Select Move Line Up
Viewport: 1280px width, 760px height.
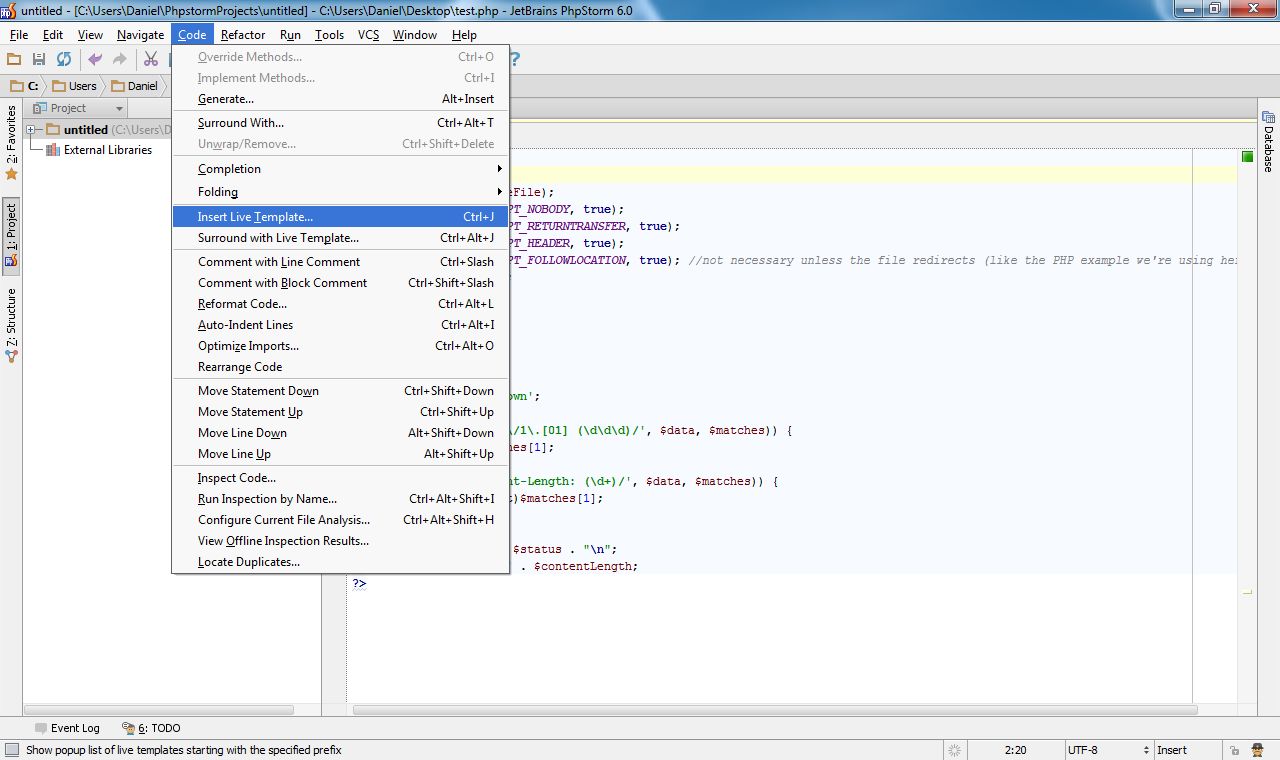pyautogui.click(x=340, y=454)
